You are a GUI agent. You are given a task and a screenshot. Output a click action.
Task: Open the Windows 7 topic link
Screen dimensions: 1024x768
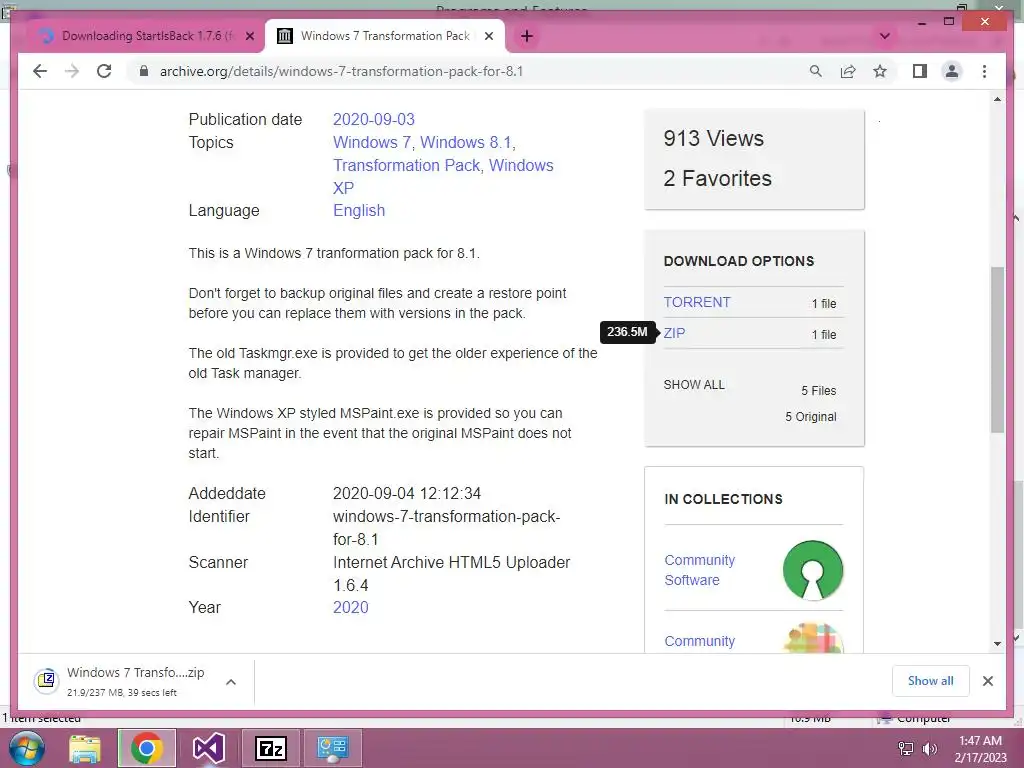tap(372, 142)
